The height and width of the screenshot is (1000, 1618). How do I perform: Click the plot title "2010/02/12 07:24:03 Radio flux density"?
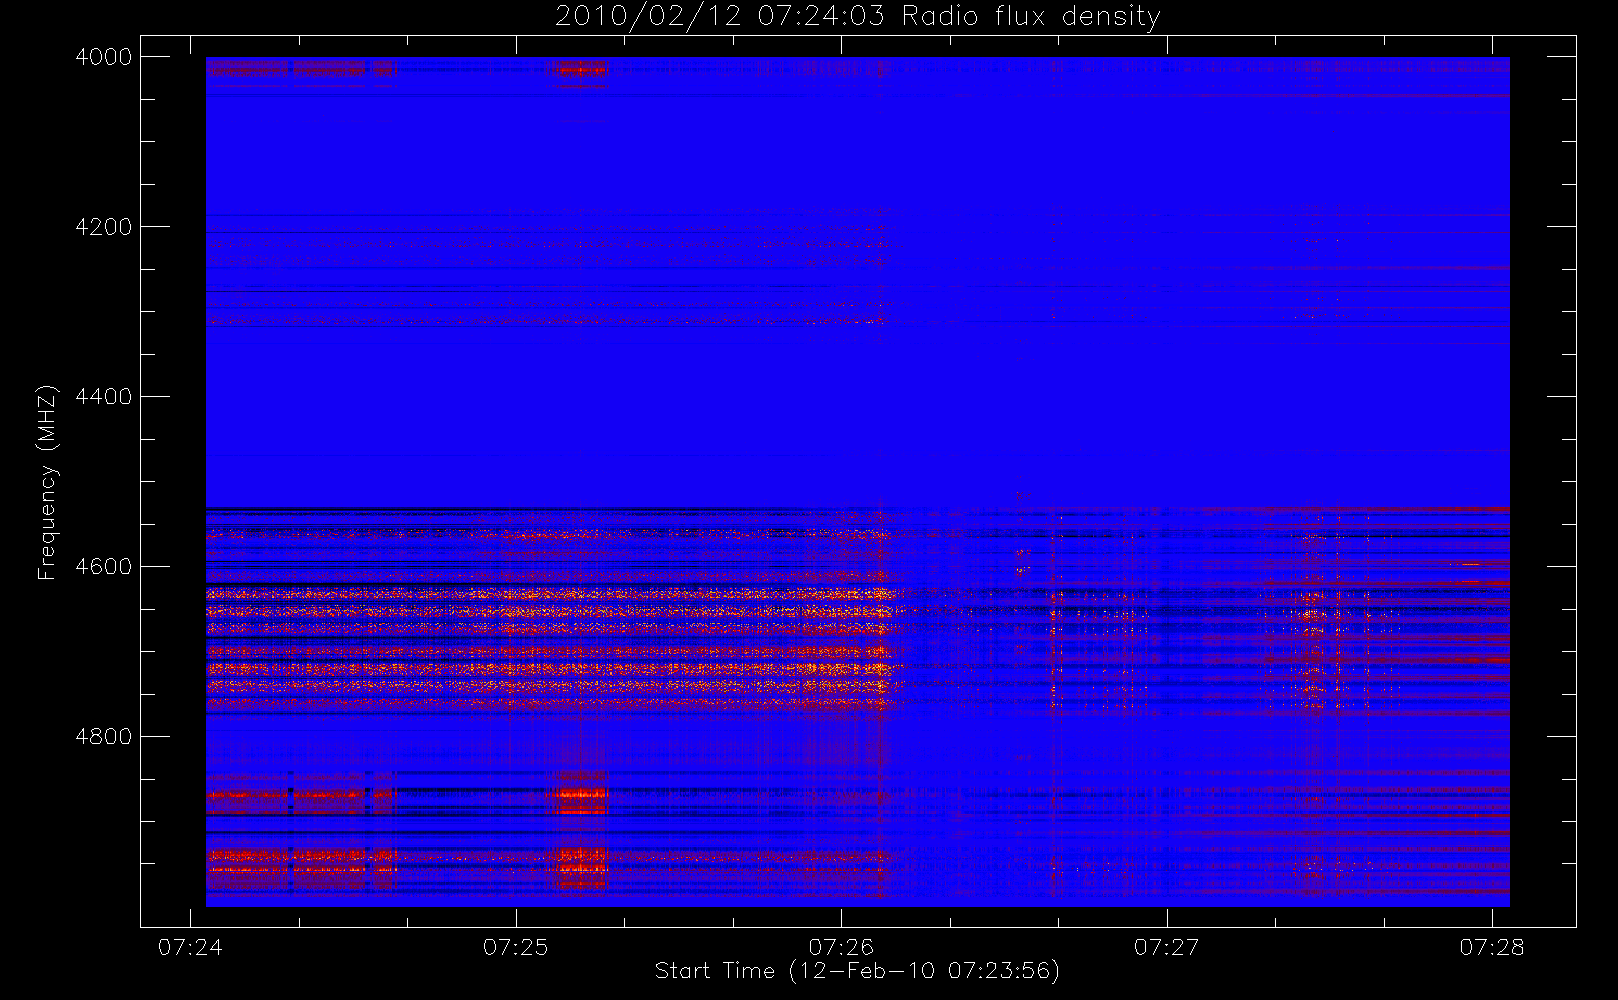pos(858,17)
